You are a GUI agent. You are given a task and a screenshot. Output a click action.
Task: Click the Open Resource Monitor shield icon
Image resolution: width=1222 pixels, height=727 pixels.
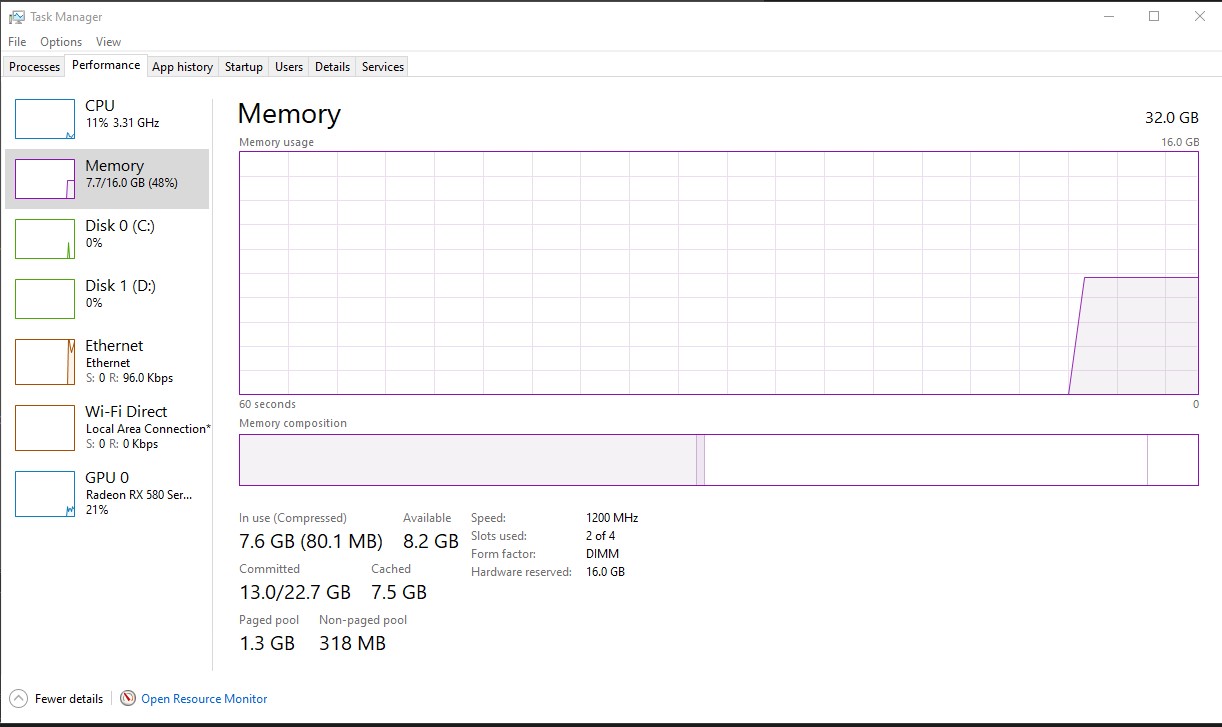(x=127, y=698)
